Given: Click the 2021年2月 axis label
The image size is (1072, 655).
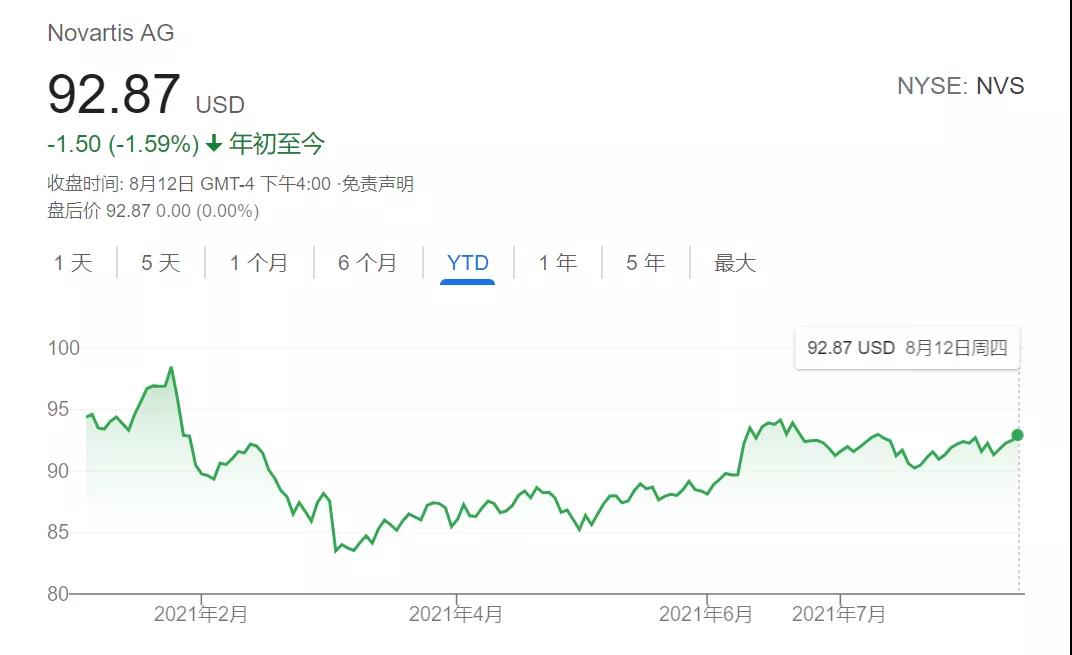Looking at the screenshot, I should pos(200,614).
